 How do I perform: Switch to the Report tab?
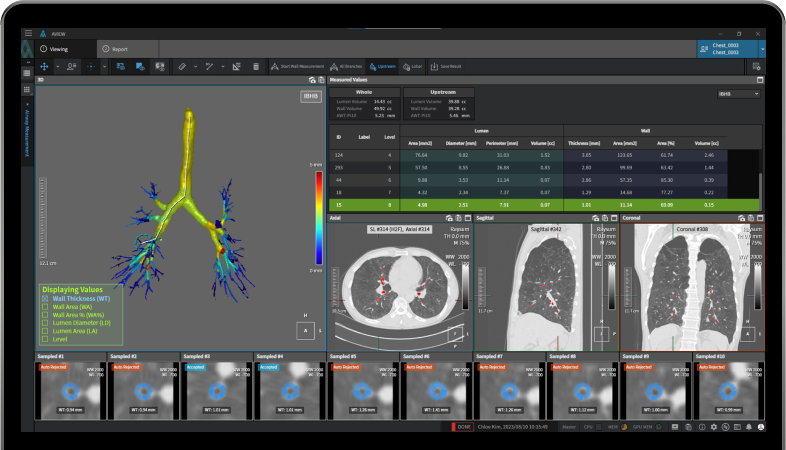[x=113, y=48]
